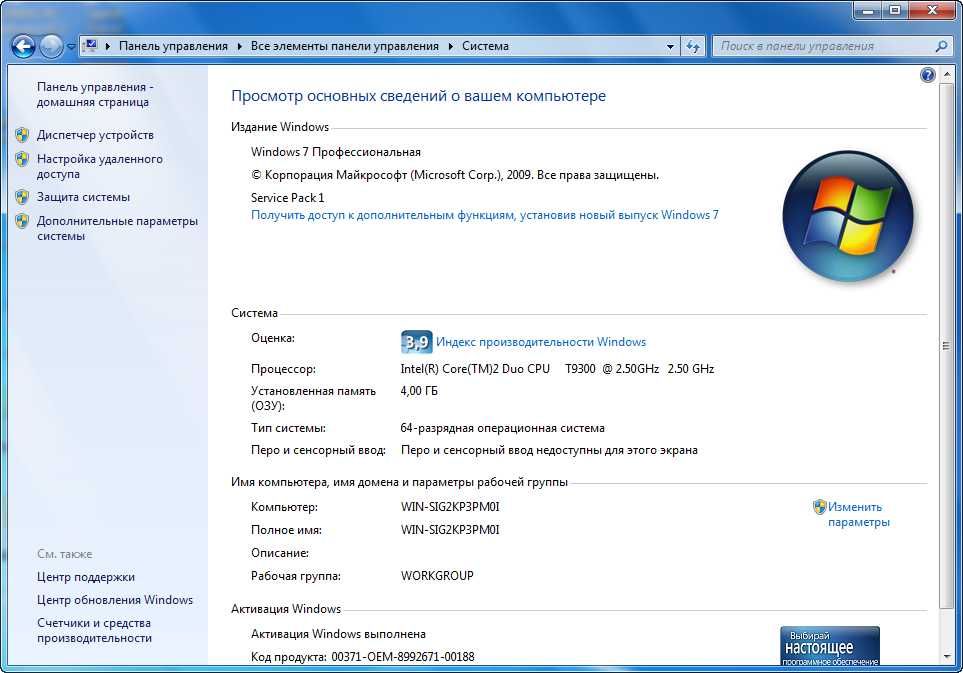
Task: Click Изменить параметры link
Action: 859,515
